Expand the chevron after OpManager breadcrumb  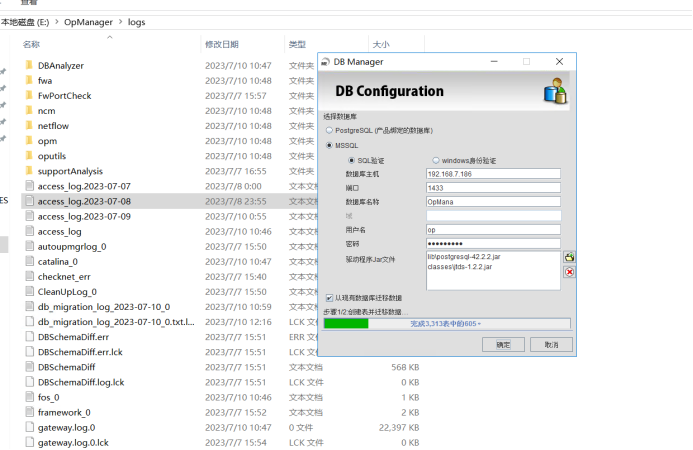click(120, 22)
